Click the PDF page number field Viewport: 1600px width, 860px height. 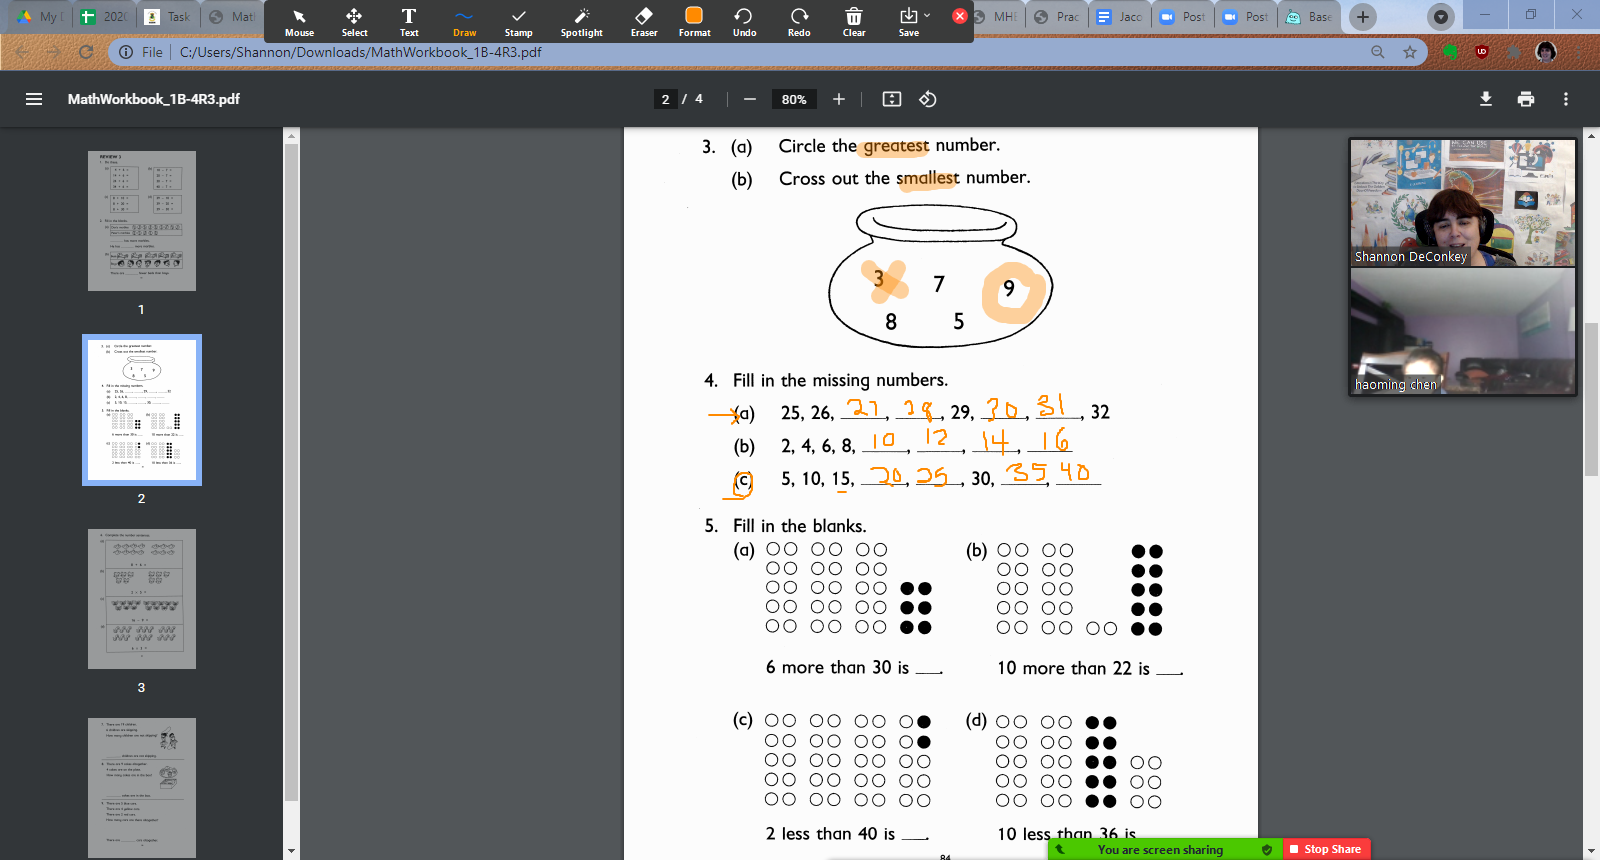point(665,99)
